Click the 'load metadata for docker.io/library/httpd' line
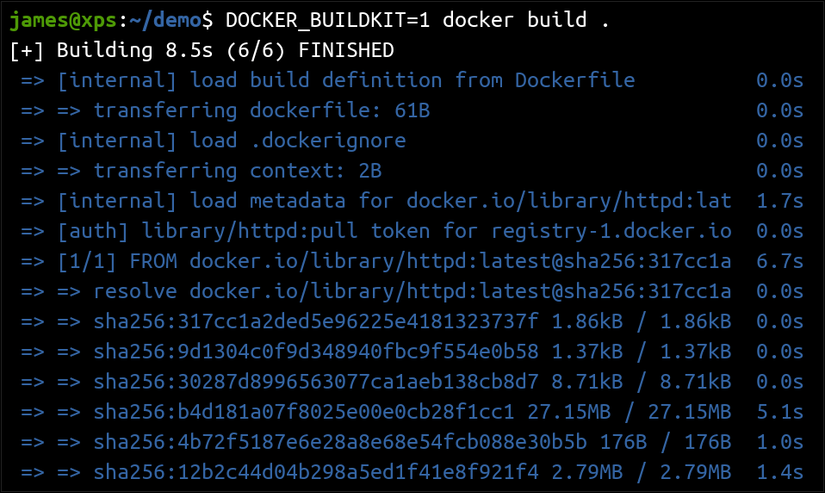 (394, 201)
